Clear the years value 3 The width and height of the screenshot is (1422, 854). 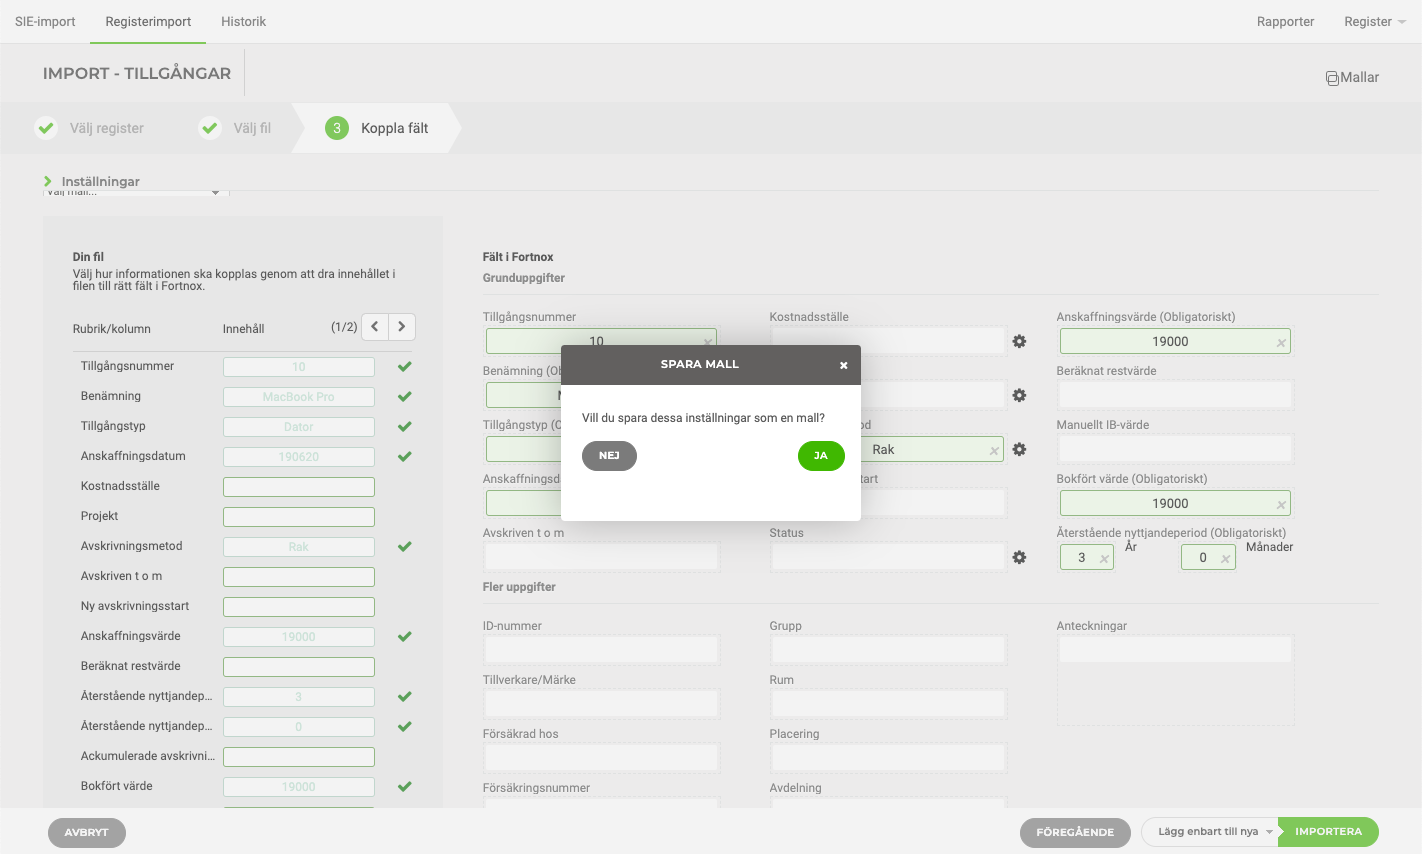1104,559
